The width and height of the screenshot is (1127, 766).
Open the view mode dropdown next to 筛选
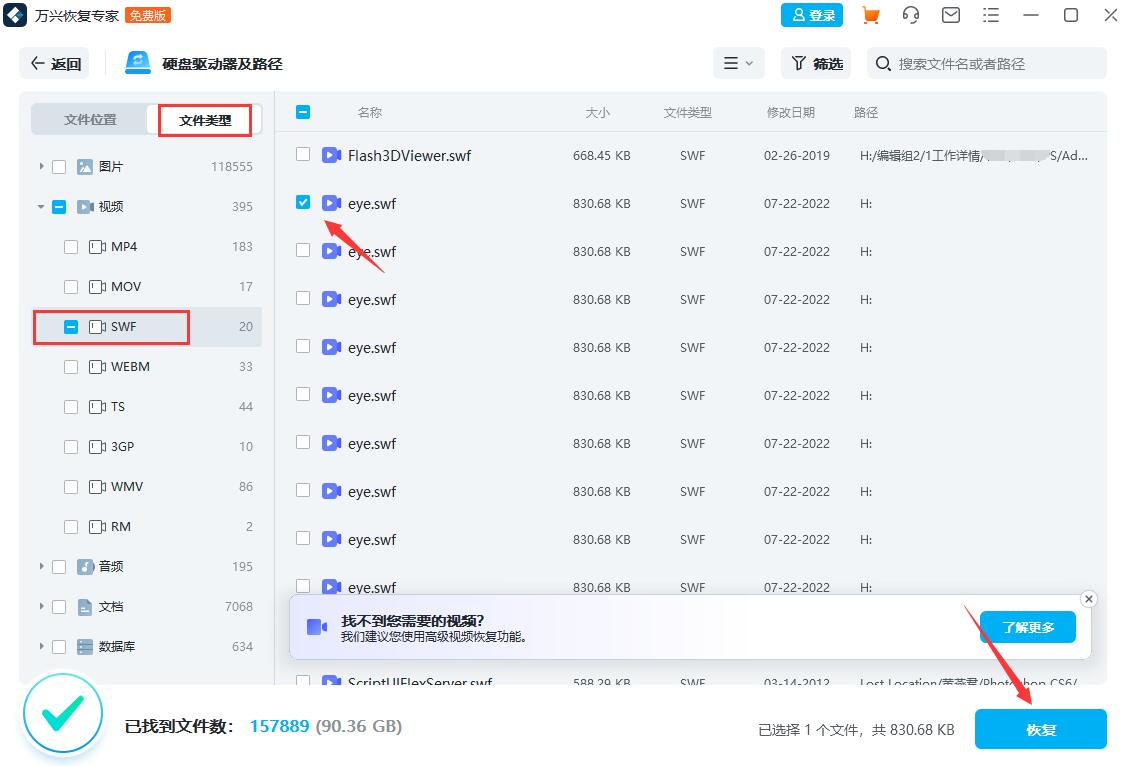pos(738,63)
